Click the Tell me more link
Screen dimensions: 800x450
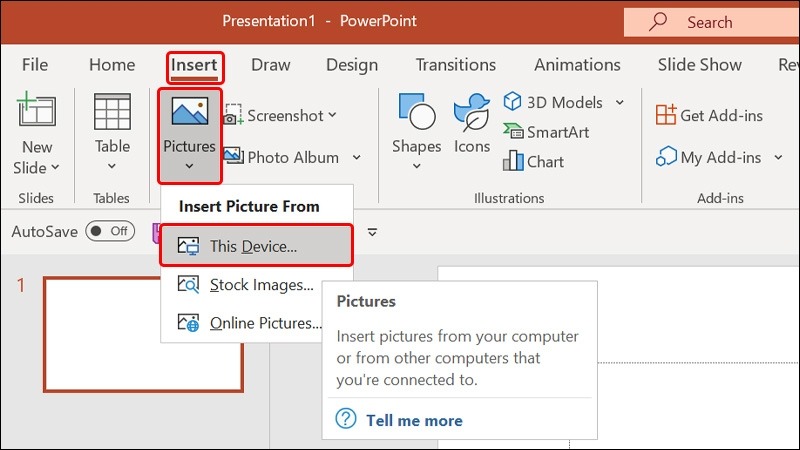[x=414, y=420]
